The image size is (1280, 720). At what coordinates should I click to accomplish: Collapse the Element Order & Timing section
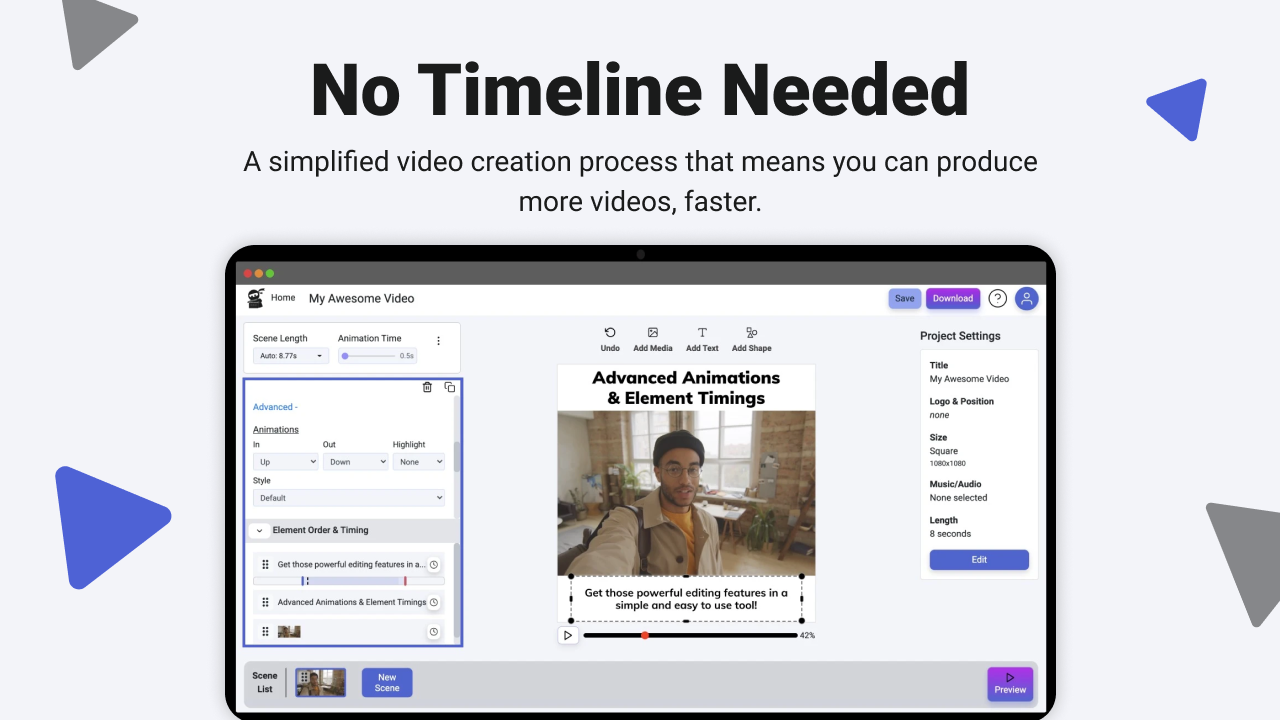point(259,531)
